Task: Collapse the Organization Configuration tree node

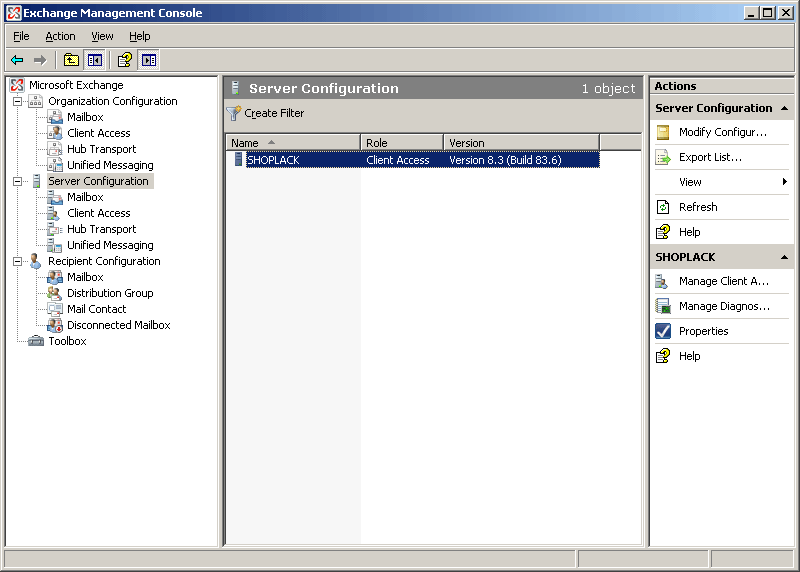Action: pos(18,101)
